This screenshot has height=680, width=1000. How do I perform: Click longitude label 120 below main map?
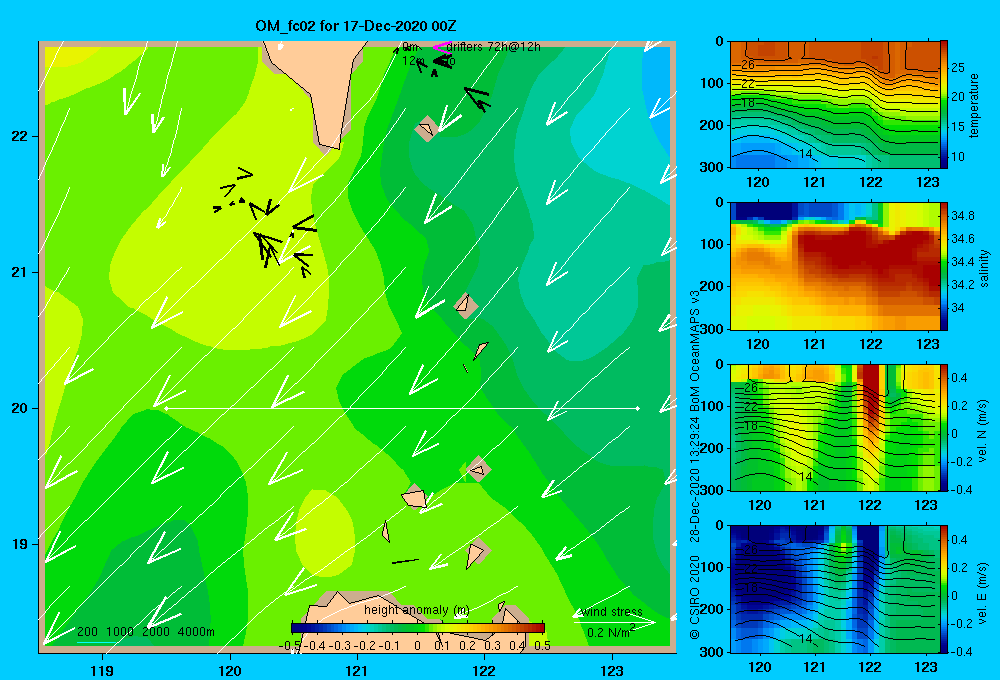pos(230,670)
